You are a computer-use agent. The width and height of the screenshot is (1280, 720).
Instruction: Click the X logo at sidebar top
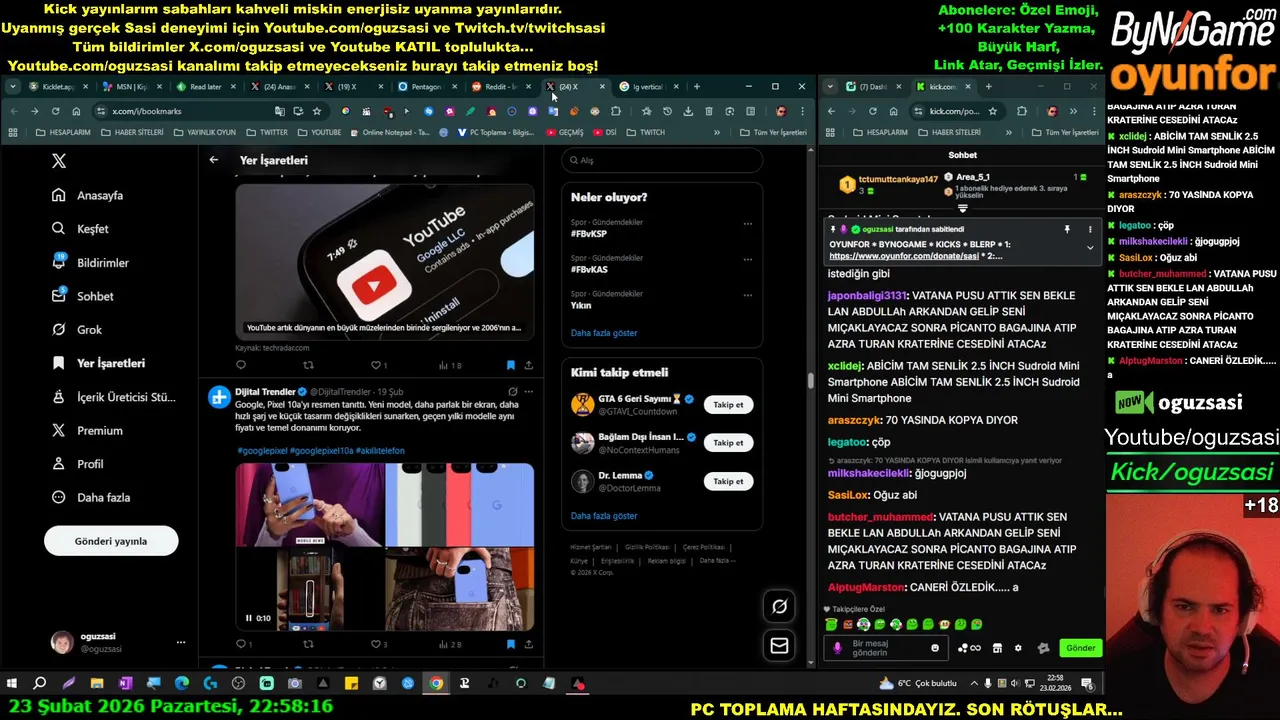coord(59,161)
